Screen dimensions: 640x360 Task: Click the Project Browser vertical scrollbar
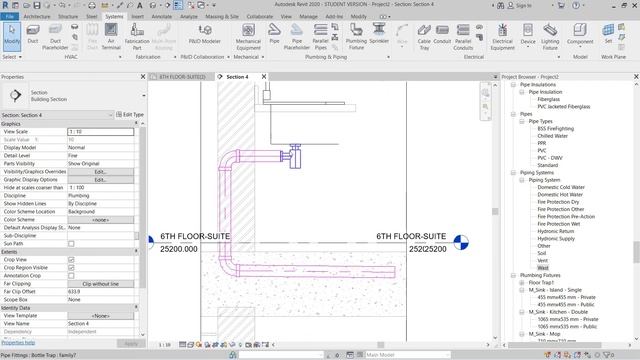coord(636,252)
